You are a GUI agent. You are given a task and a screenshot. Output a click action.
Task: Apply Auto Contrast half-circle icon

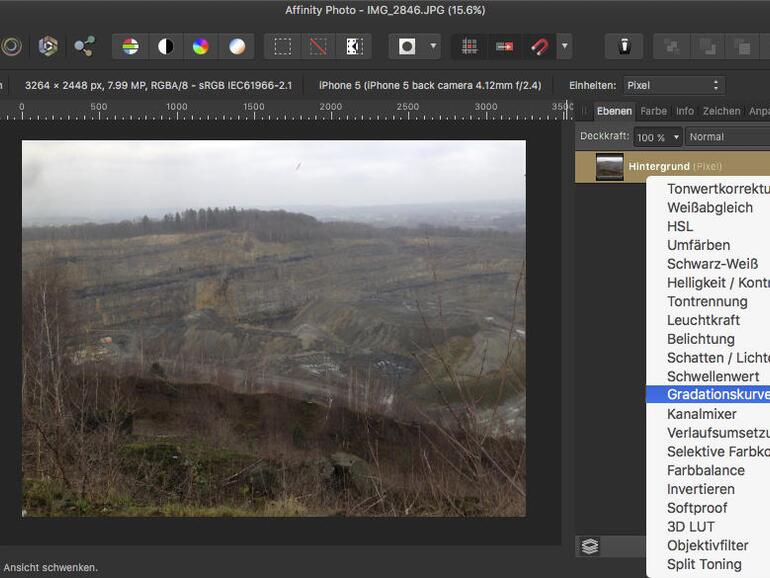tap(165, 46)
